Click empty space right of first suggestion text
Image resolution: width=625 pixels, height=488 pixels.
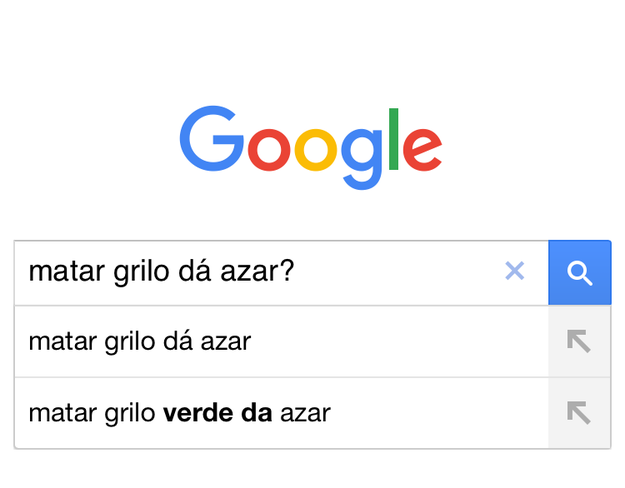[x=399, y=341]
